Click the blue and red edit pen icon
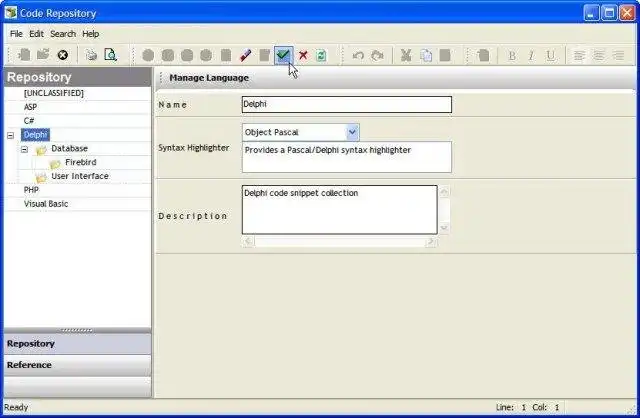 245,55
